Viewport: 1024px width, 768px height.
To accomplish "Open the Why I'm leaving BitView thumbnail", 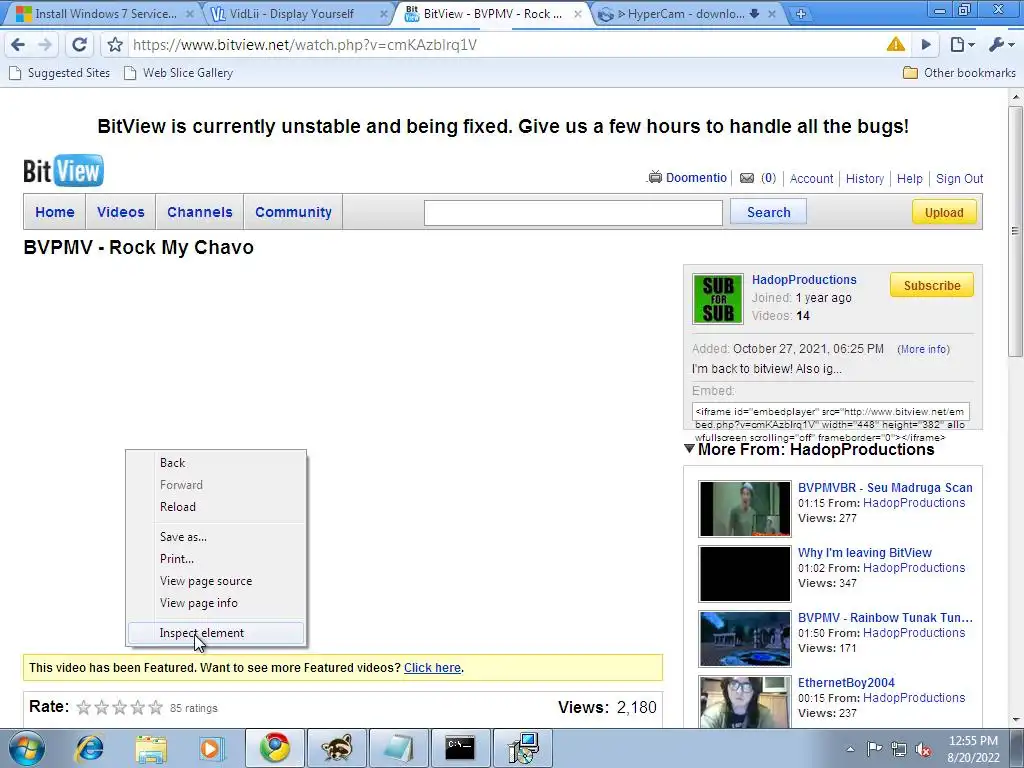I will point(744,574).
